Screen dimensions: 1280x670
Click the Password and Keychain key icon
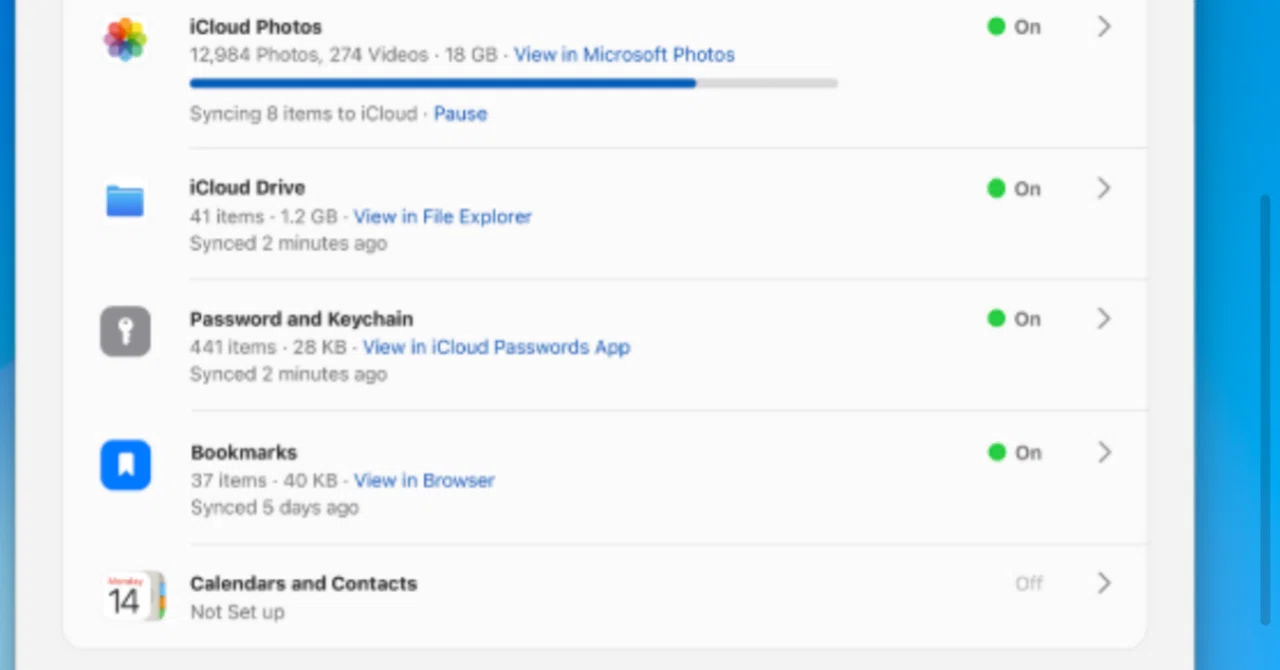click(125, 332)
